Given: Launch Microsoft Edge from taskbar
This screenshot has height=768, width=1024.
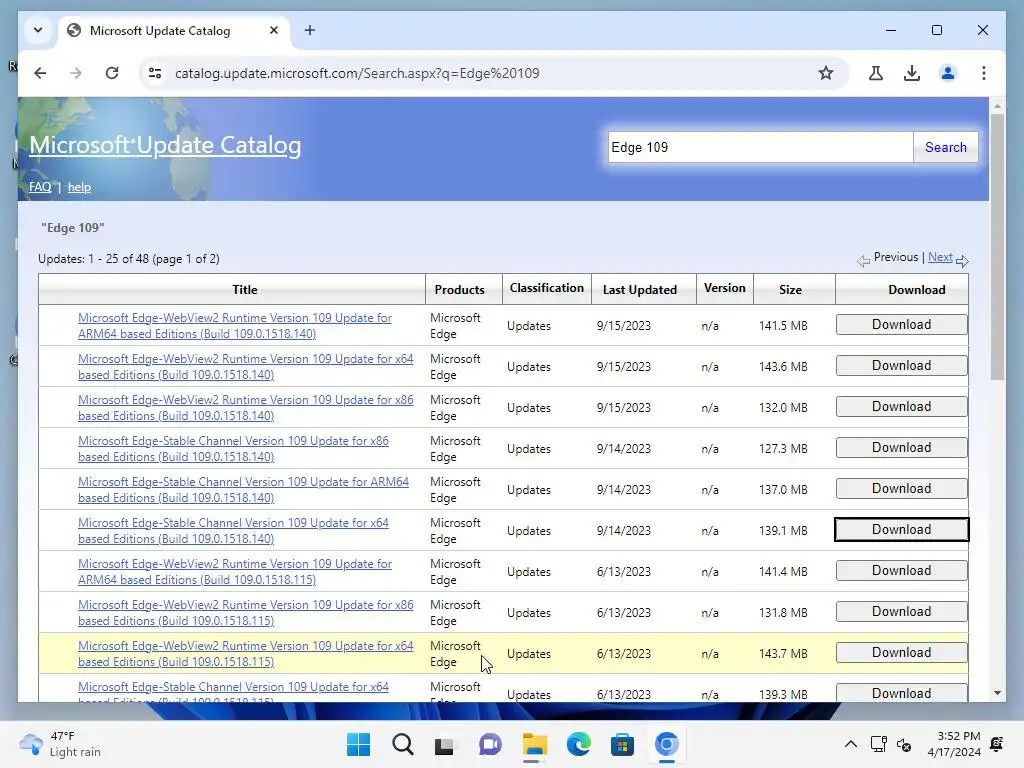Looking at the screenshot, I should [578, 744].
